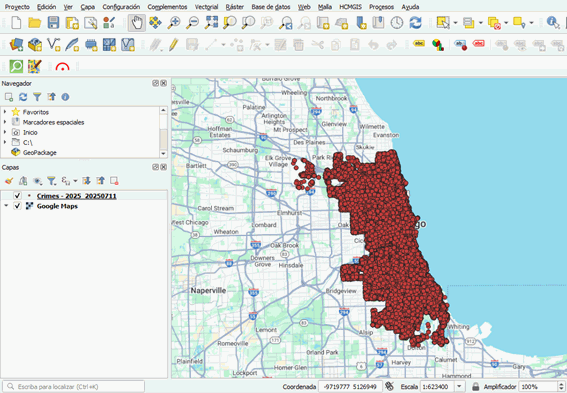Open the HCMGIS menu

click(x=350, y=7)
